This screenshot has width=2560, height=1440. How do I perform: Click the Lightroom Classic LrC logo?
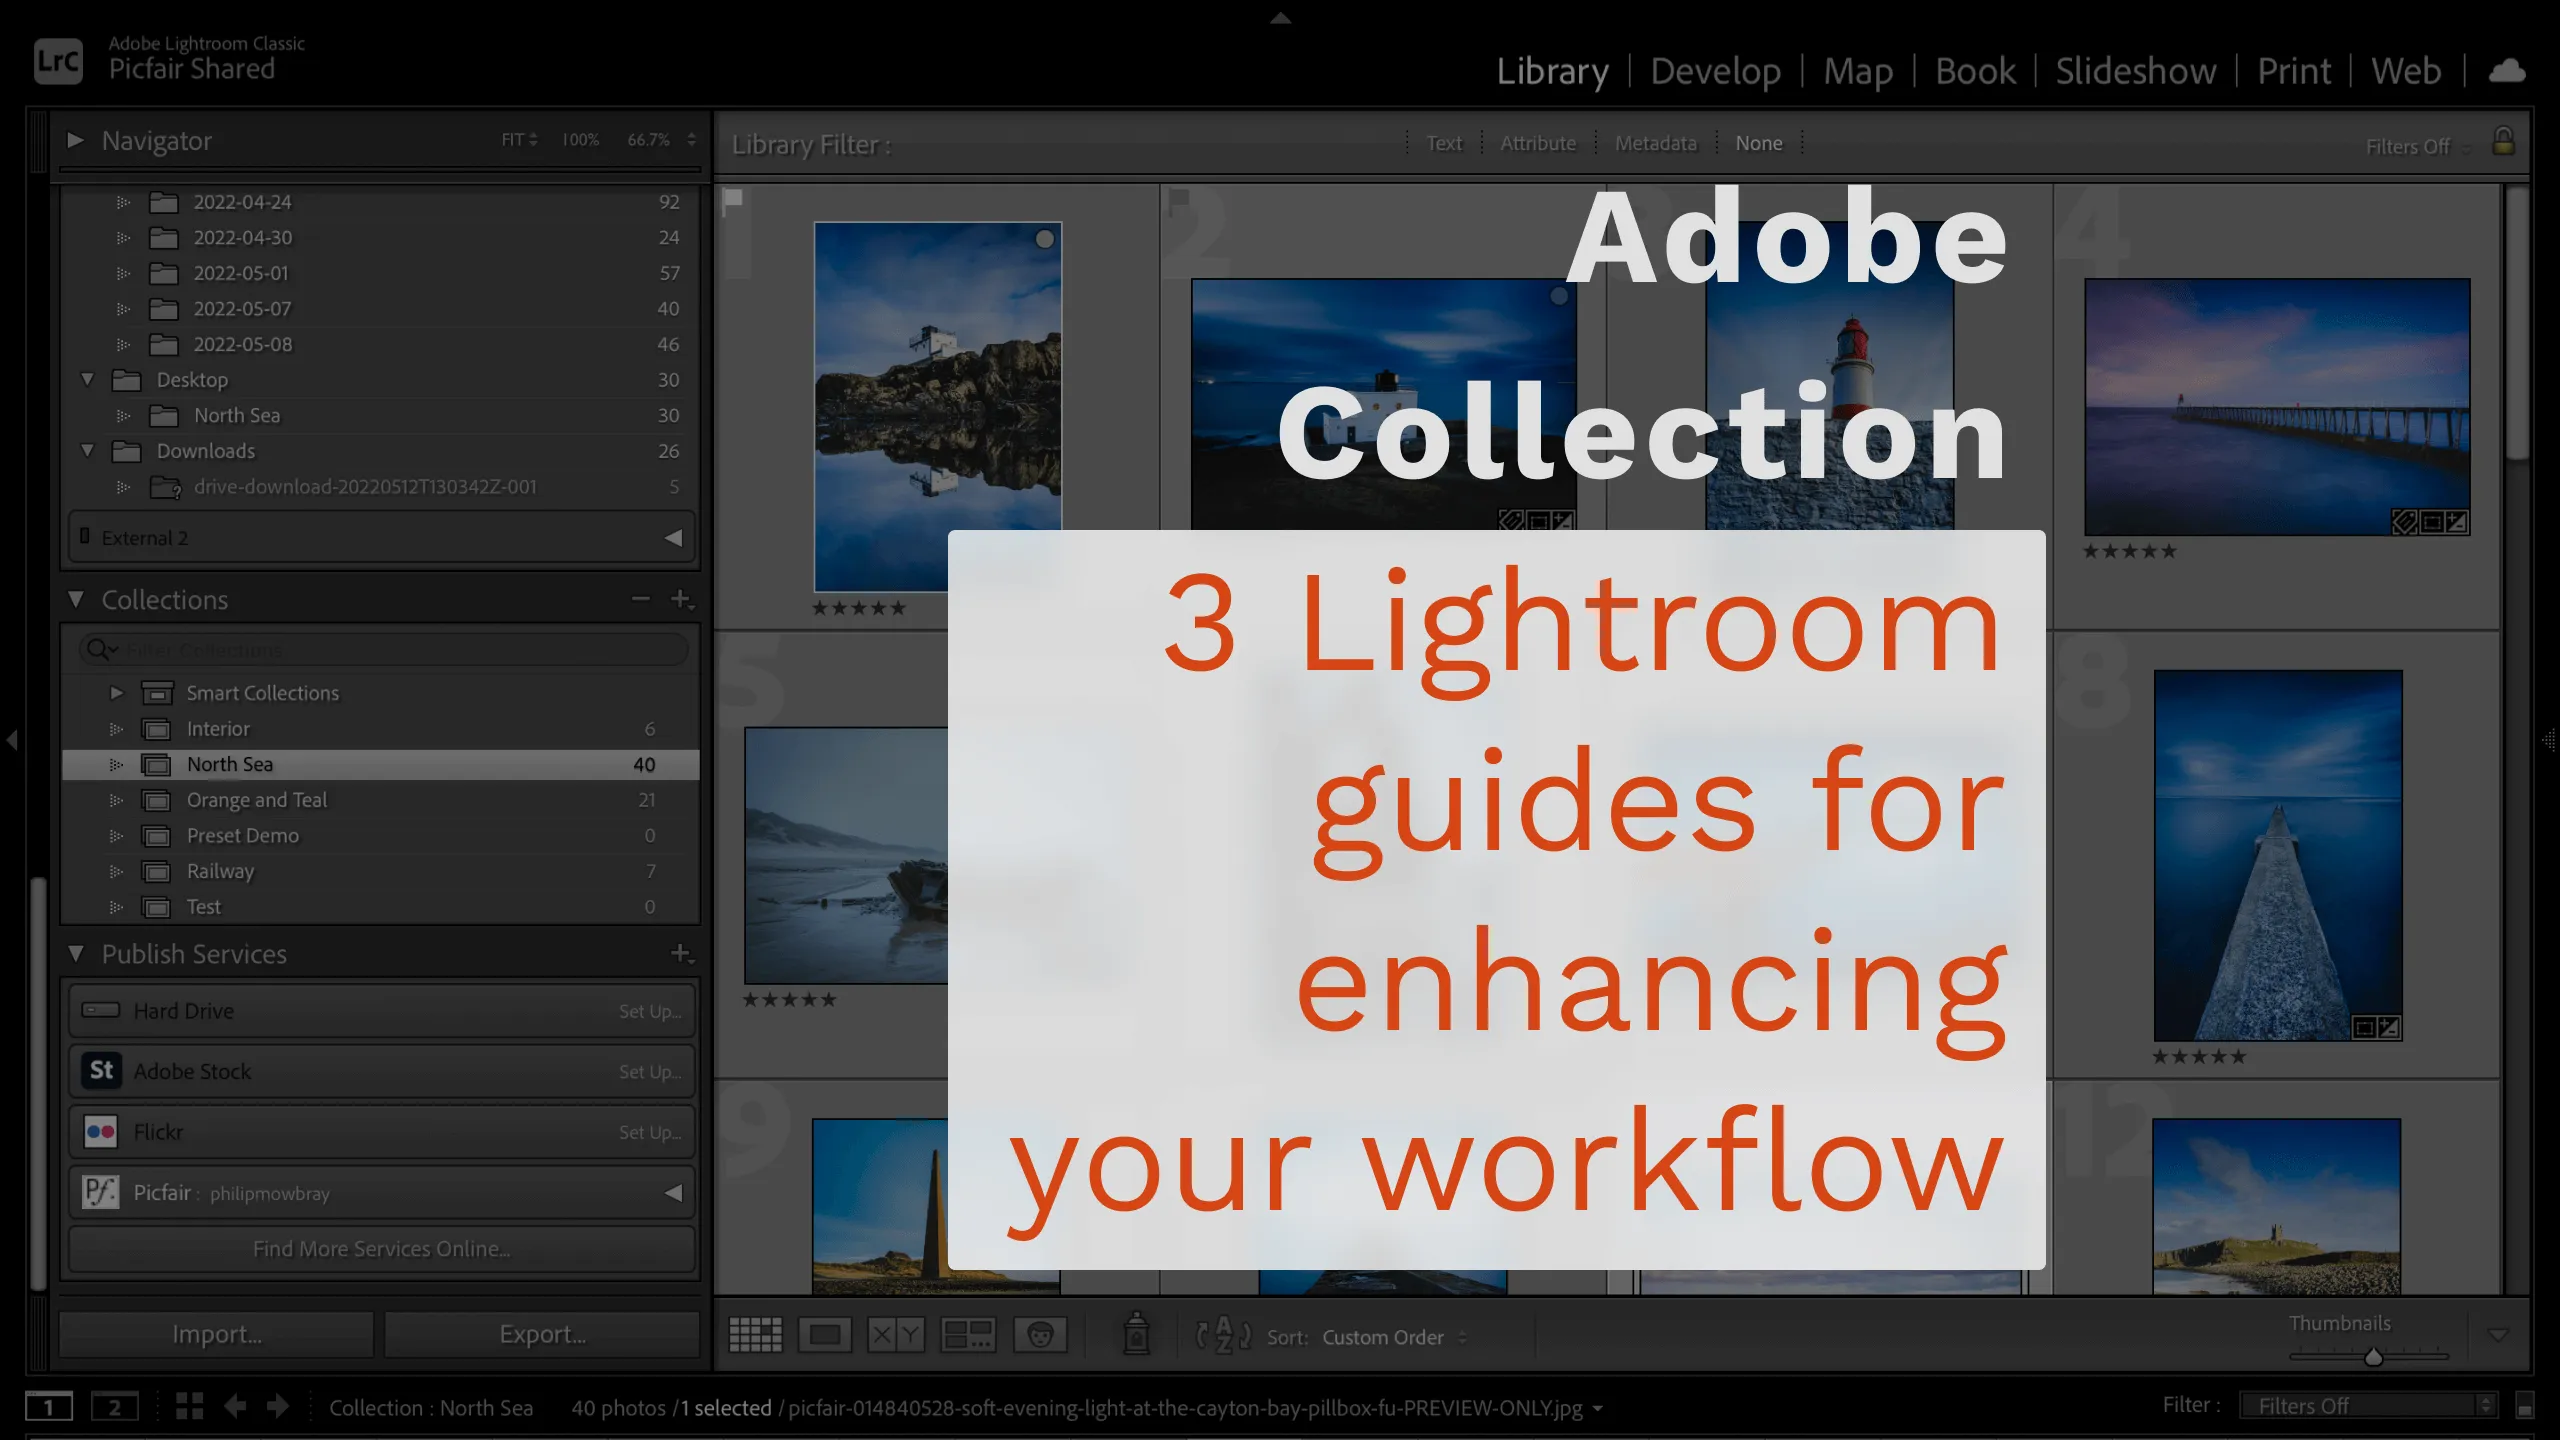tap(58, 61)
